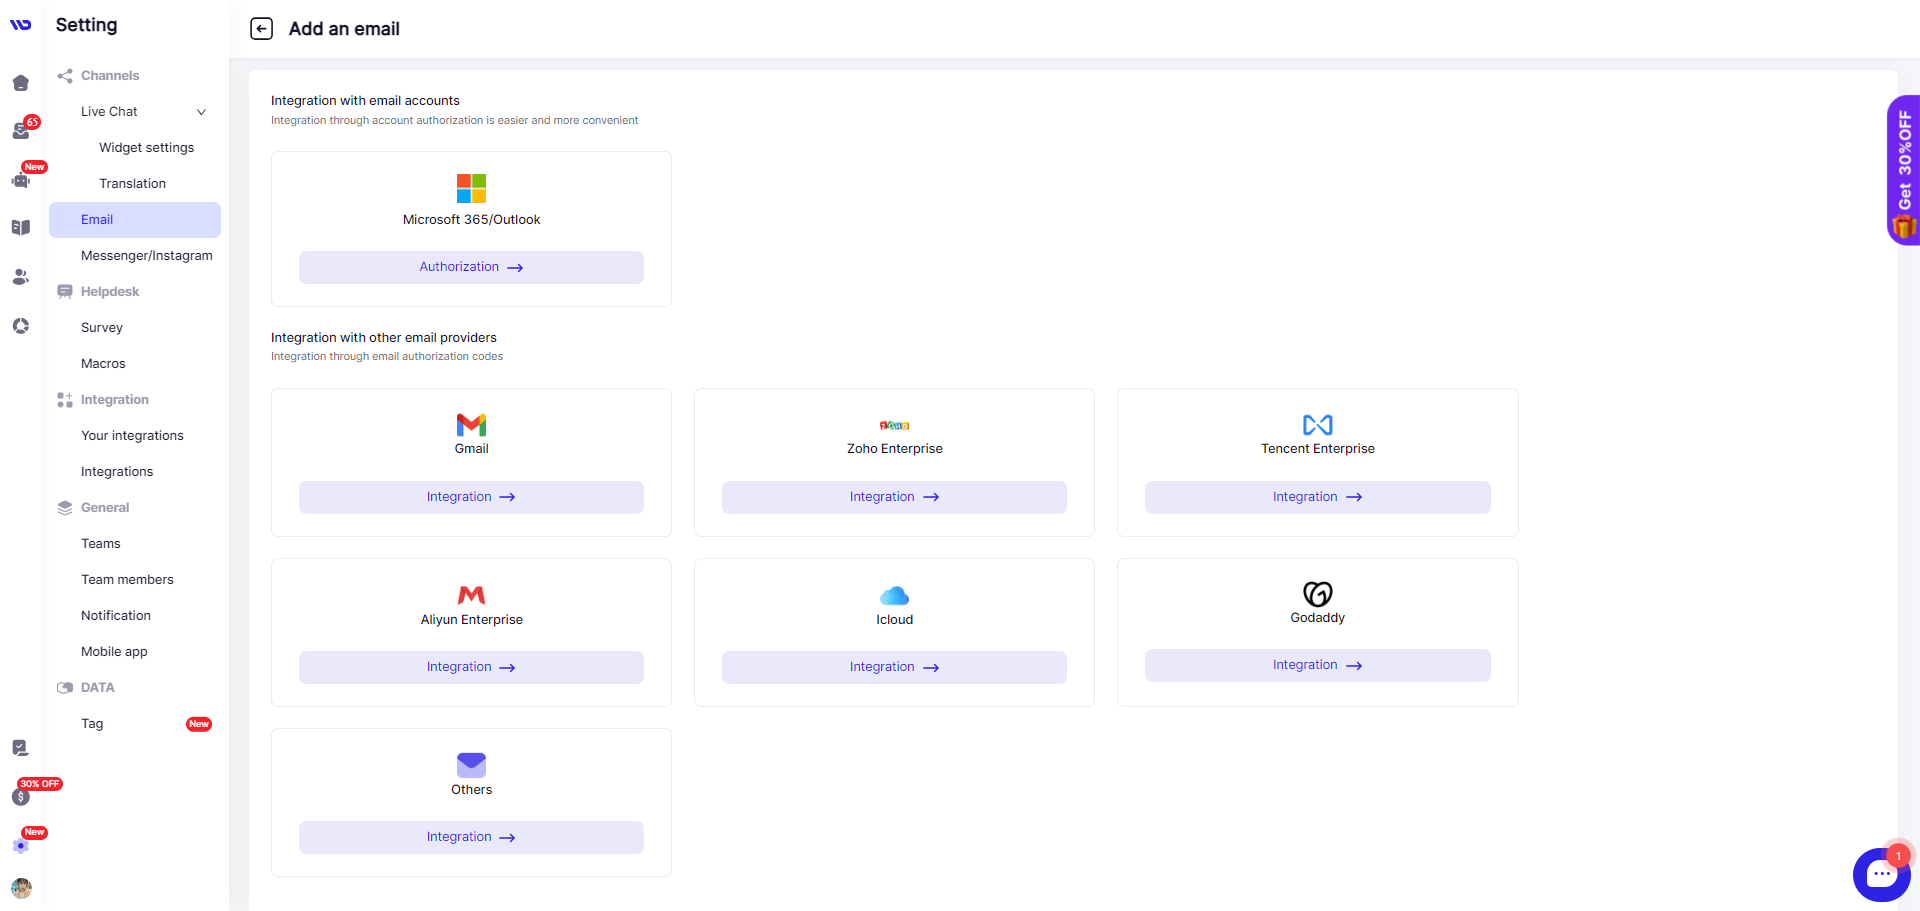This screenshot has height=911, width=1920.
Task: Click the iCloud cloud logo
Action: pos(894,596)
